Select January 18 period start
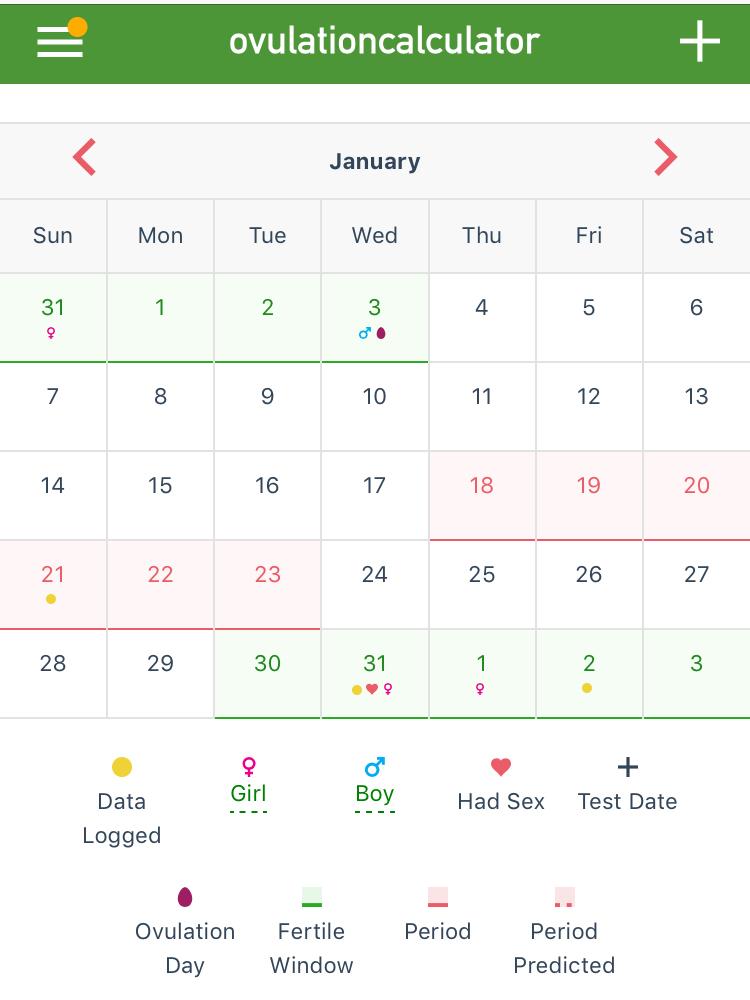The image size is (750, 1000). 482,496
